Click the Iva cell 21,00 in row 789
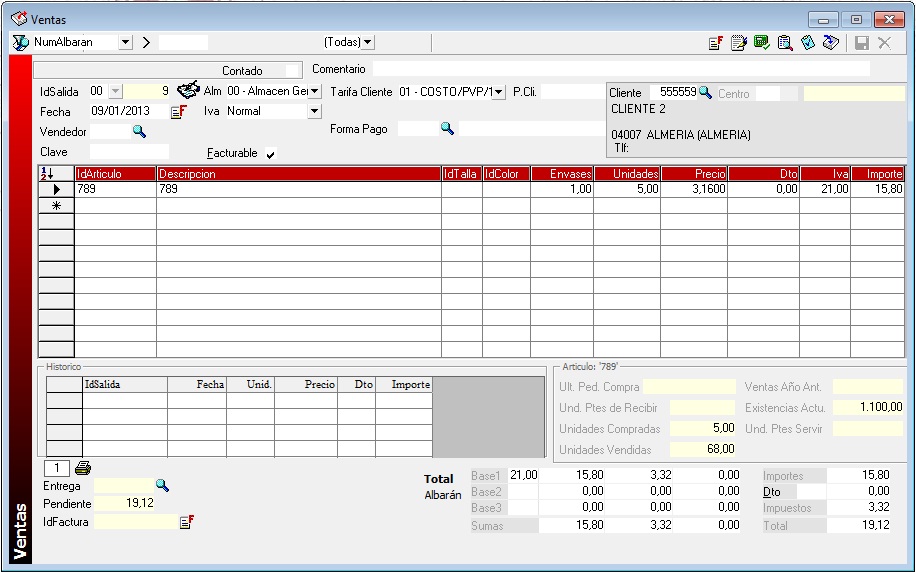This screenshot has width=916, height=572. point(825,189)
